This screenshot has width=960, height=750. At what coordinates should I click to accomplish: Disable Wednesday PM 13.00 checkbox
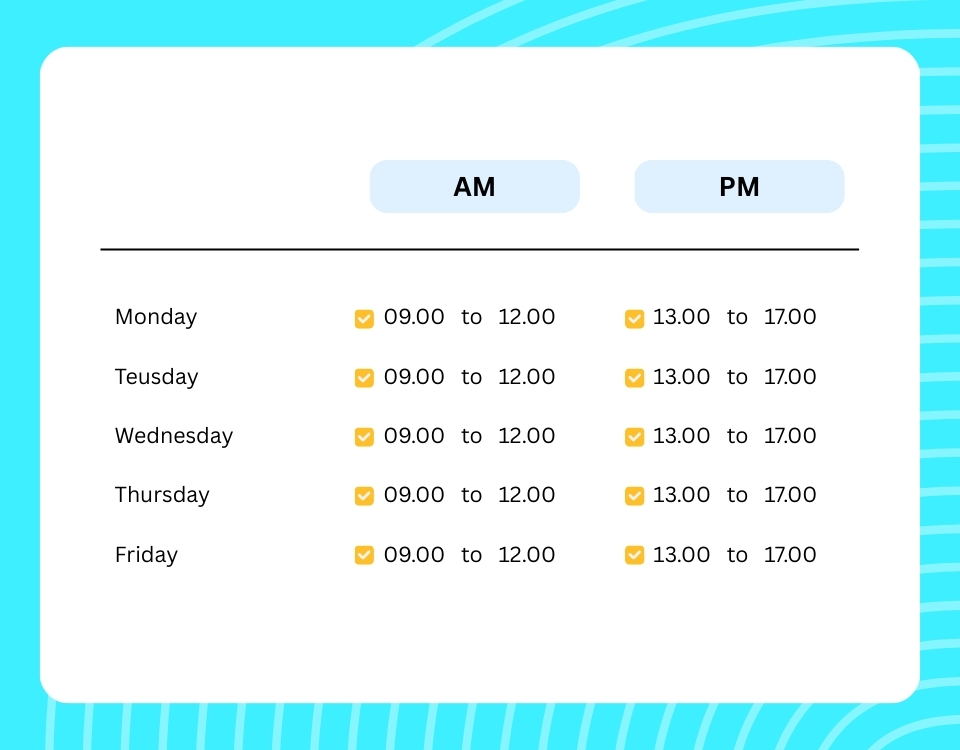pyautogui.click(x=634, y=437)
